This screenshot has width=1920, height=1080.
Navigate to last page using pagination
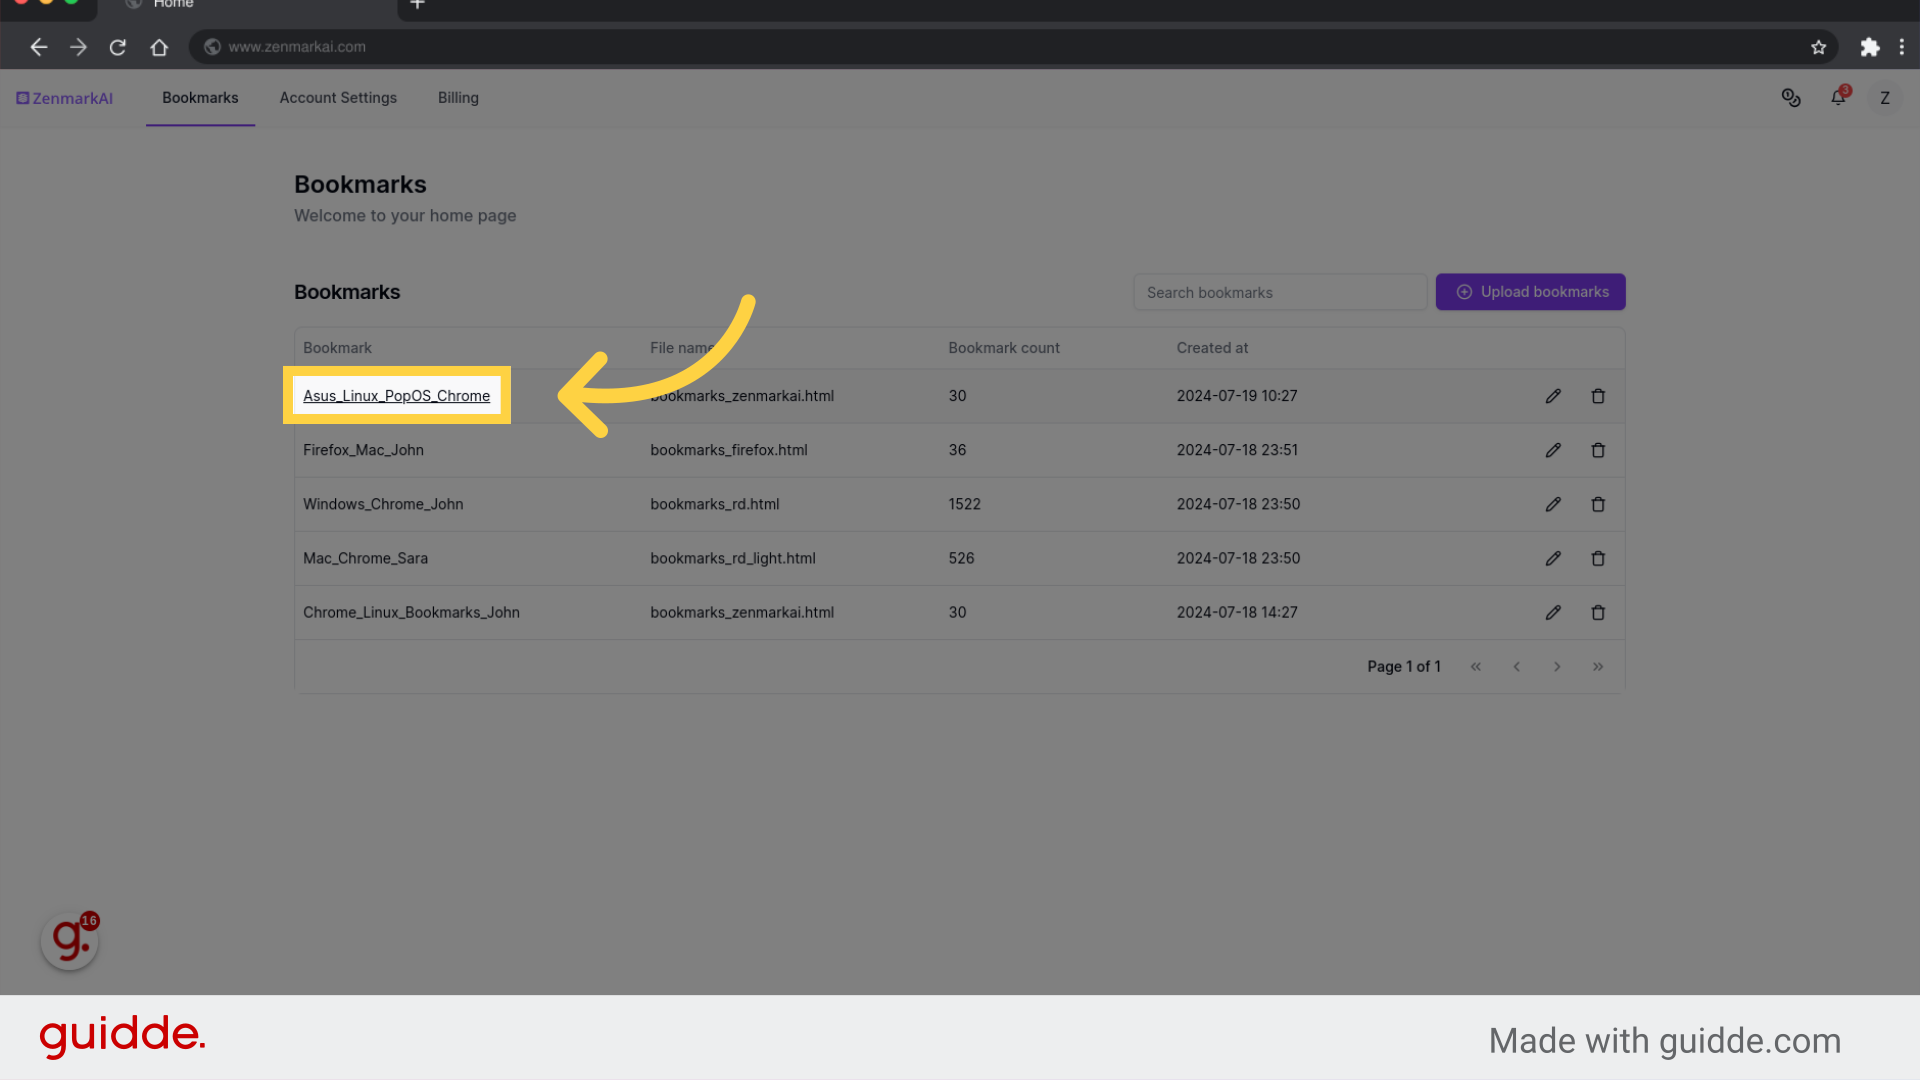tap(1597, 666)
